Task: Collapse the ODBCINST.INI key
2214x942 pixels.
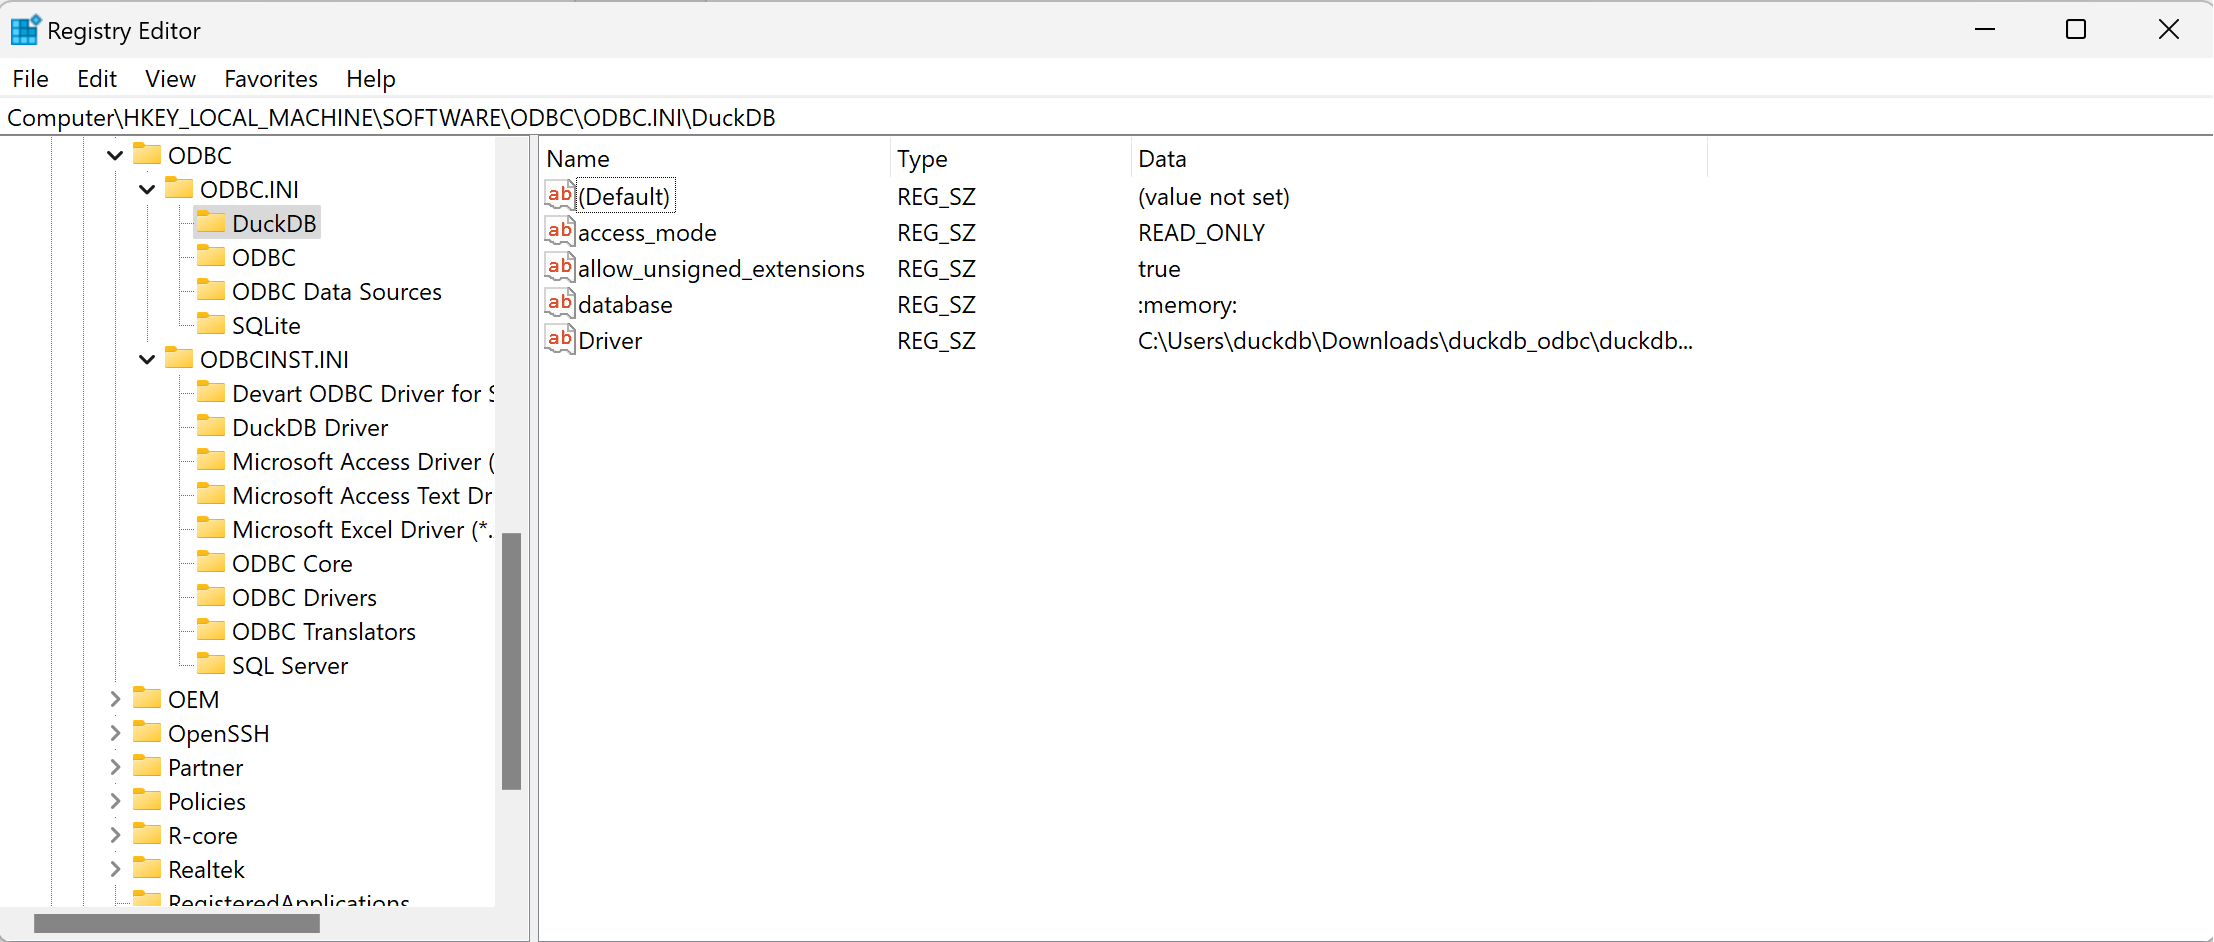Action: 146,359
